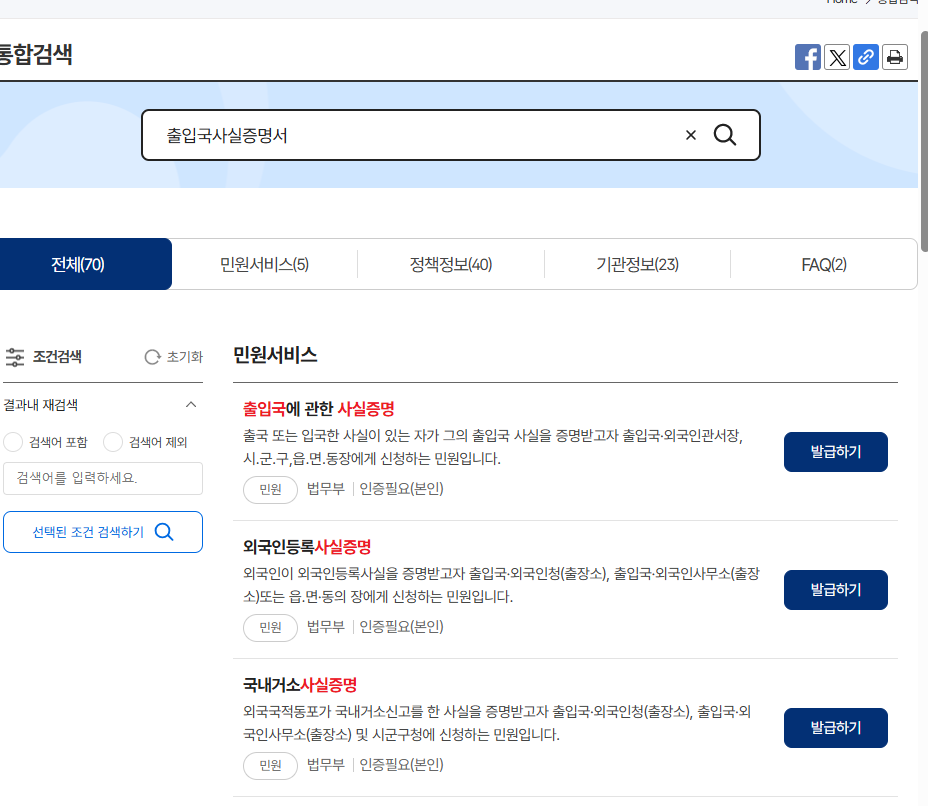928x806 pixels.
Task: Clear the search box with X icon
Action: [x=689, y=134]
